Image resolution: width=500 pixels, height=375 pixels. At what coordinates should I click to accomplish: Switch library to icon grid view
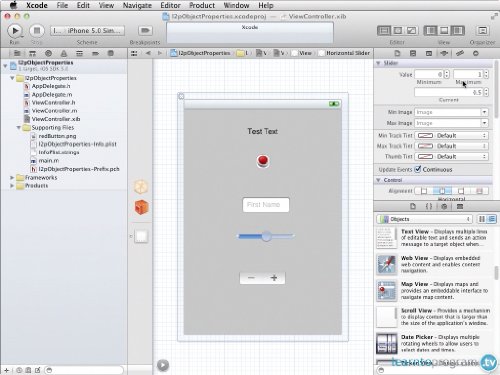tap(482, 219)
